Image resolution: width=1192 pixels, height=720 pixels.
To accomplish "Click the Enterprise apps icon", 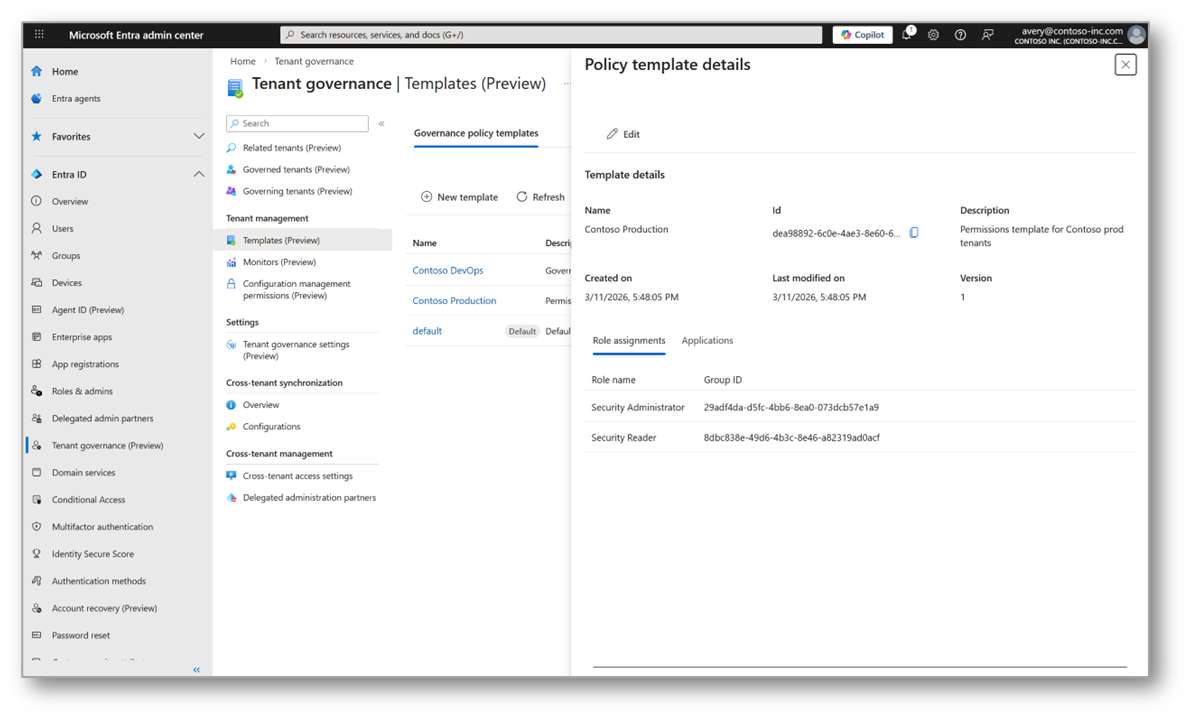I will [36, 337].
